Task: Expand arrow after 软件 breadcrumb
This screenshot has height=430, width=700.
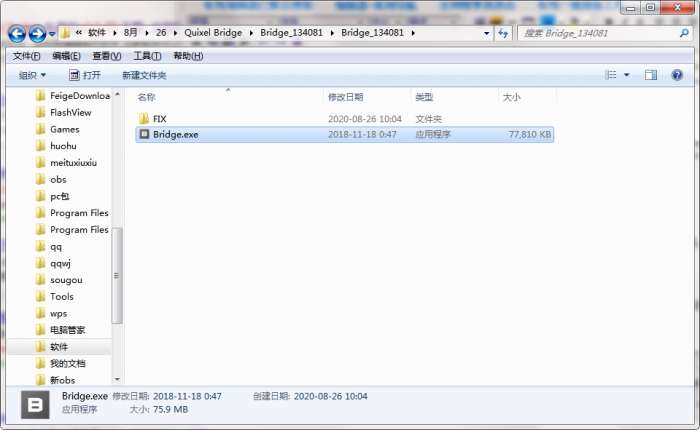Action: 115,33
